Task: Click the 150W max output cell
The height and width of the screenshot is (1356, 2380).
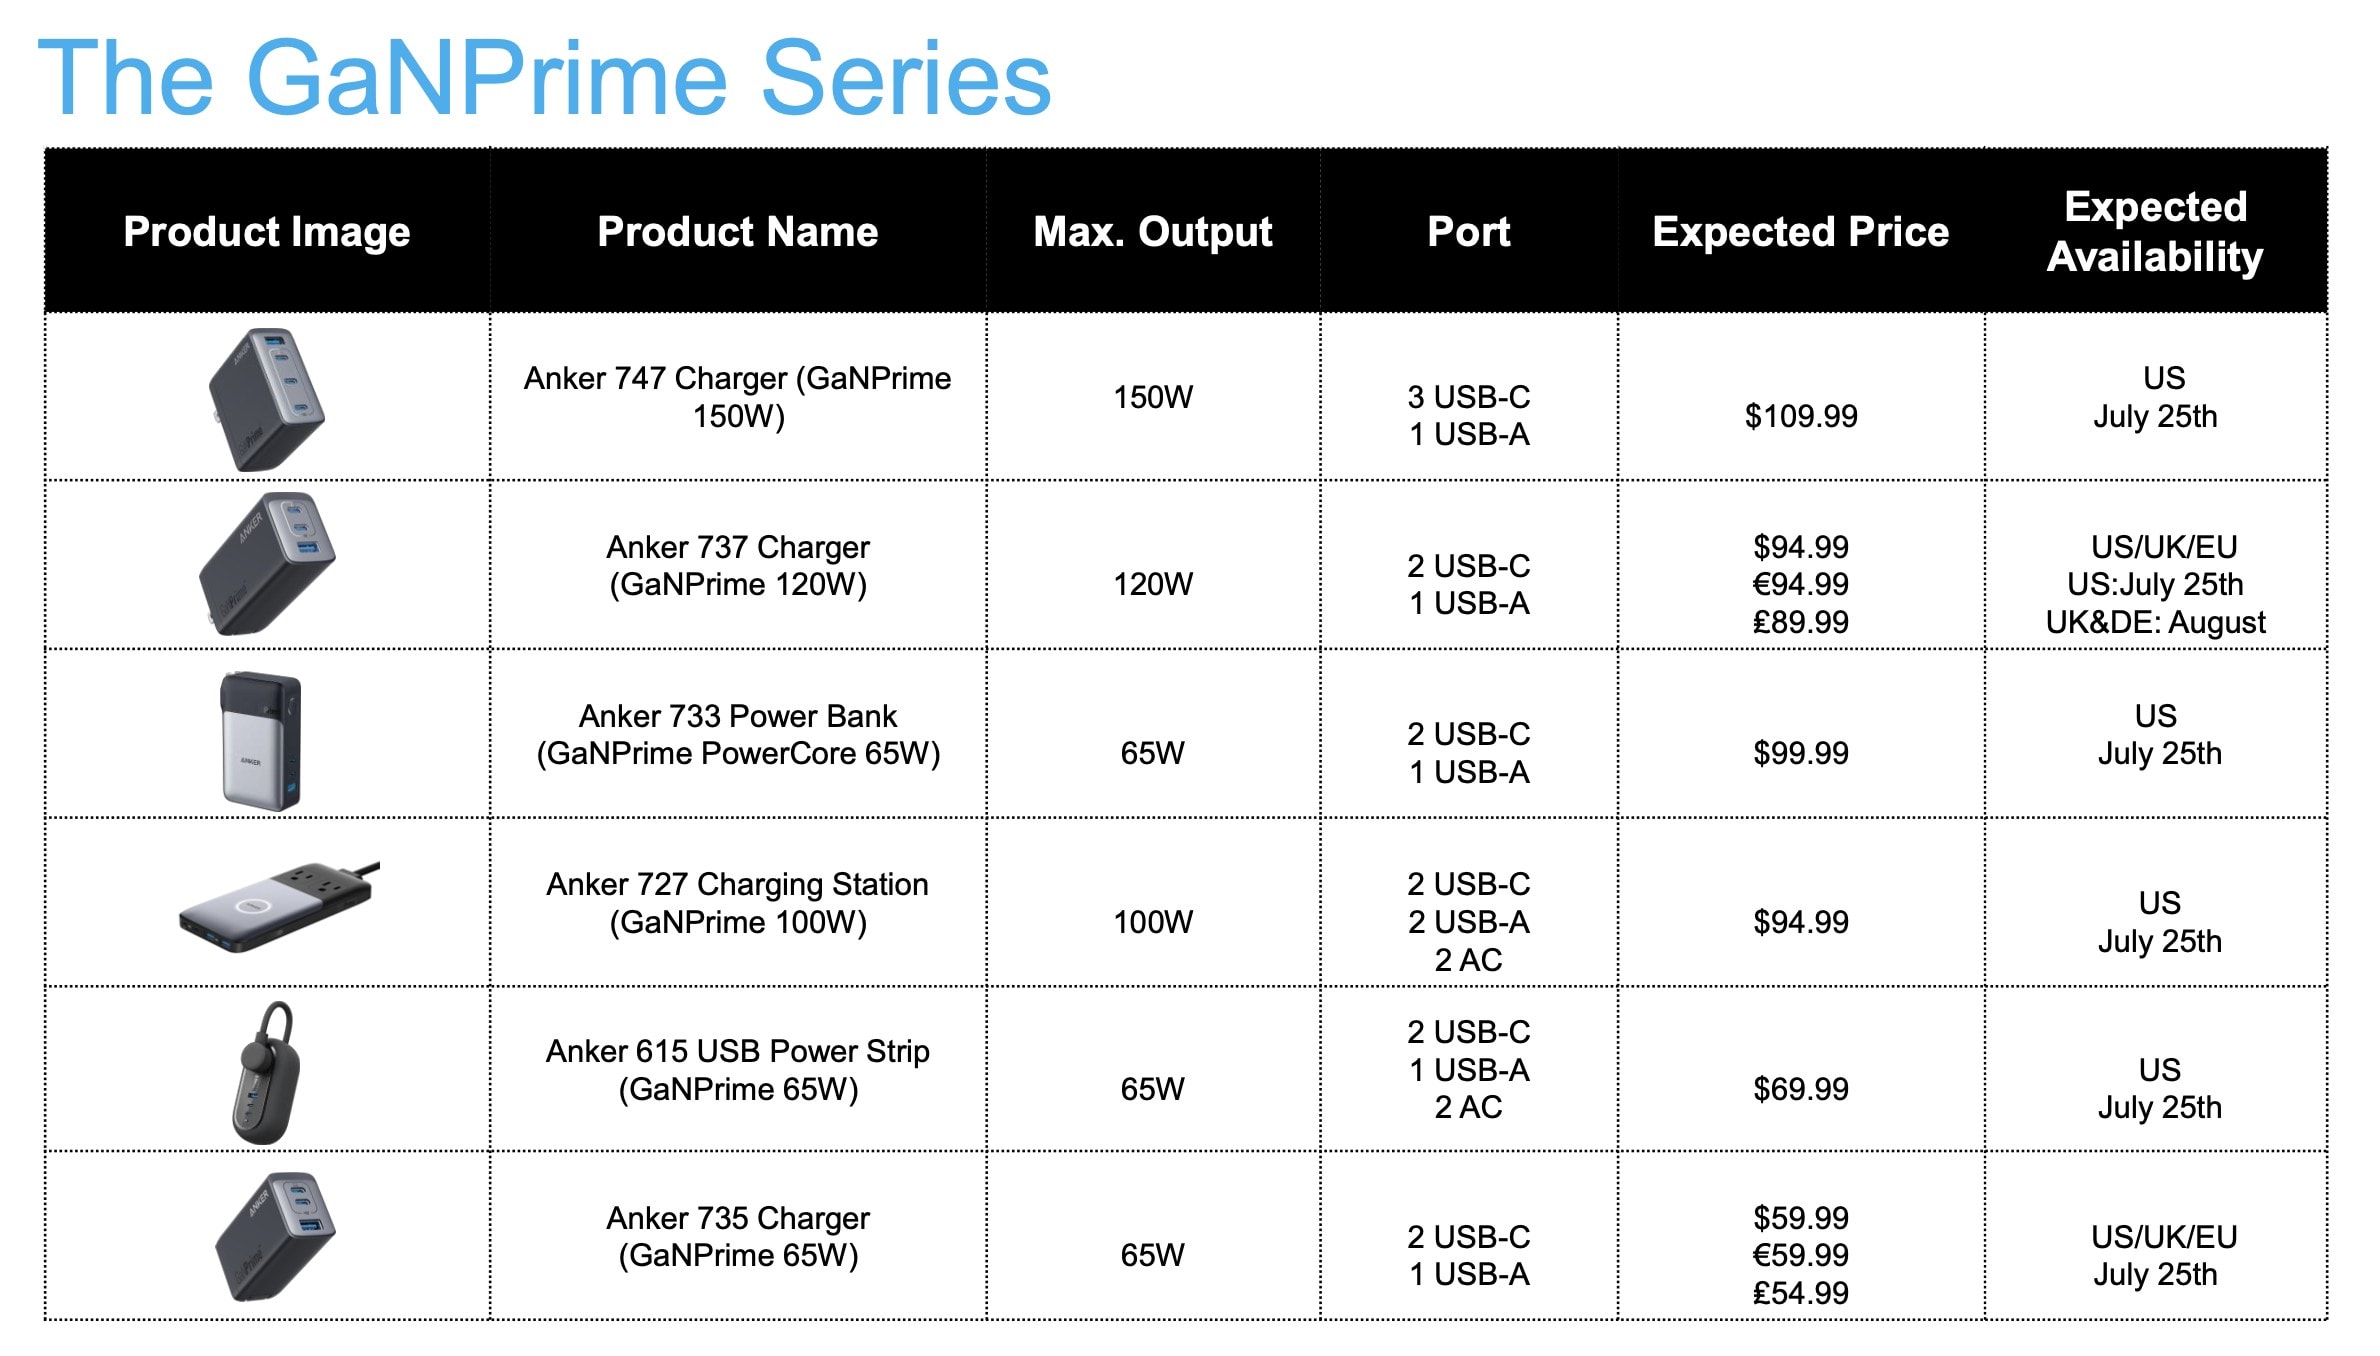Action: [1152, 397]
